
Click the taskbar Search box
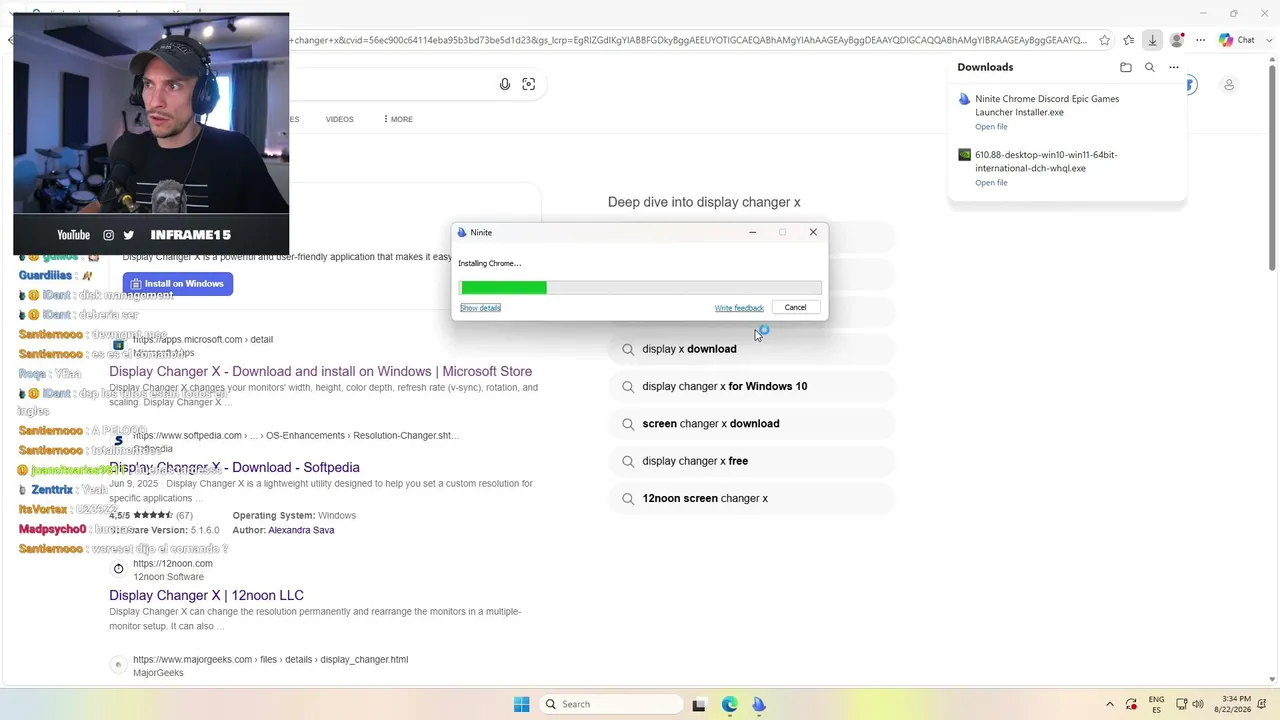pos(610,704)
